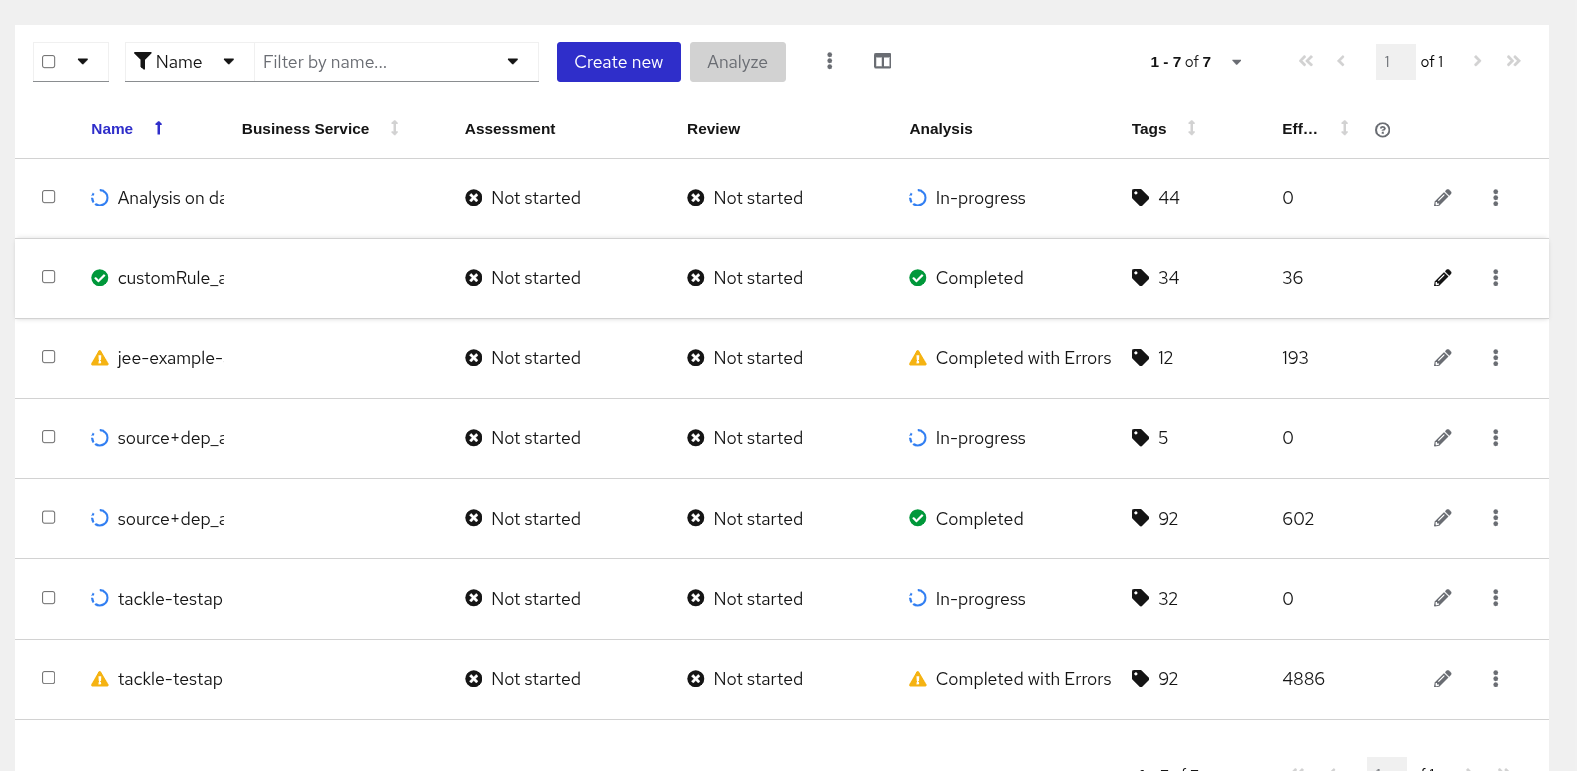Expand the bulk select dropdown arrow
Image resolution: width=1577 pixels, height=771 pixels.
pyautogui.click(x=83, y=61)
